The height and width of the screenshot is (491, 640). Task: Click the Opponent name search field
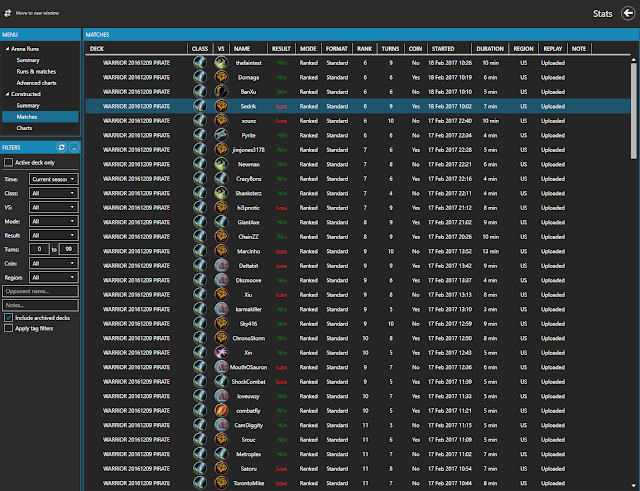(x=40, y=291)
